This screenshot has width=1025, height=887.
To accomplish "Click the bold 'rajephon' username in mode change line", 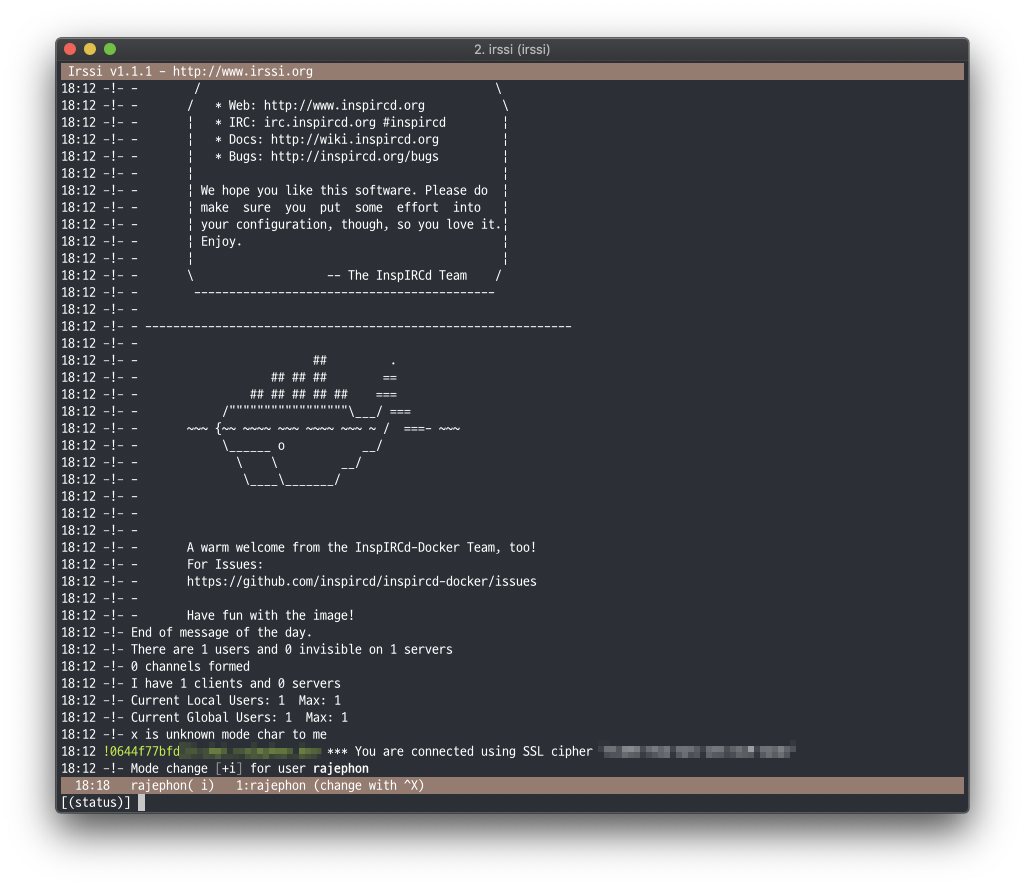I will coord(341,768).
